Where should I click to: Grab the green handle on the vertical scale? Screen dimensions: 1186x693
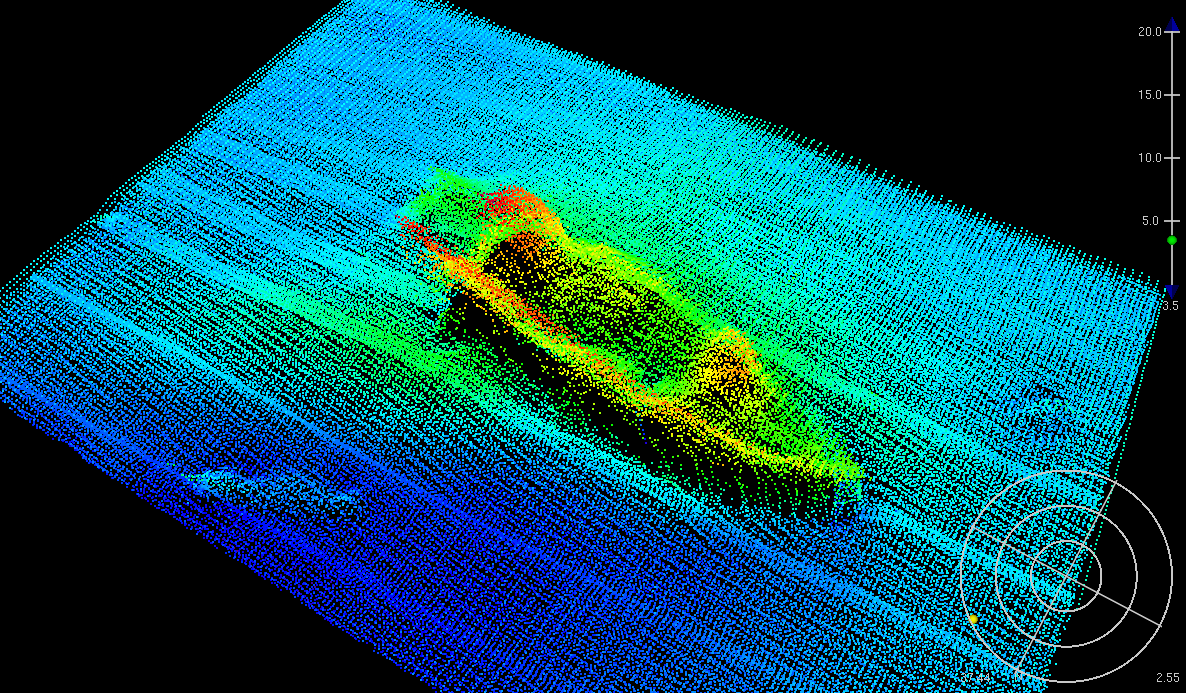pyautogui.click(x=1172, y=240)
